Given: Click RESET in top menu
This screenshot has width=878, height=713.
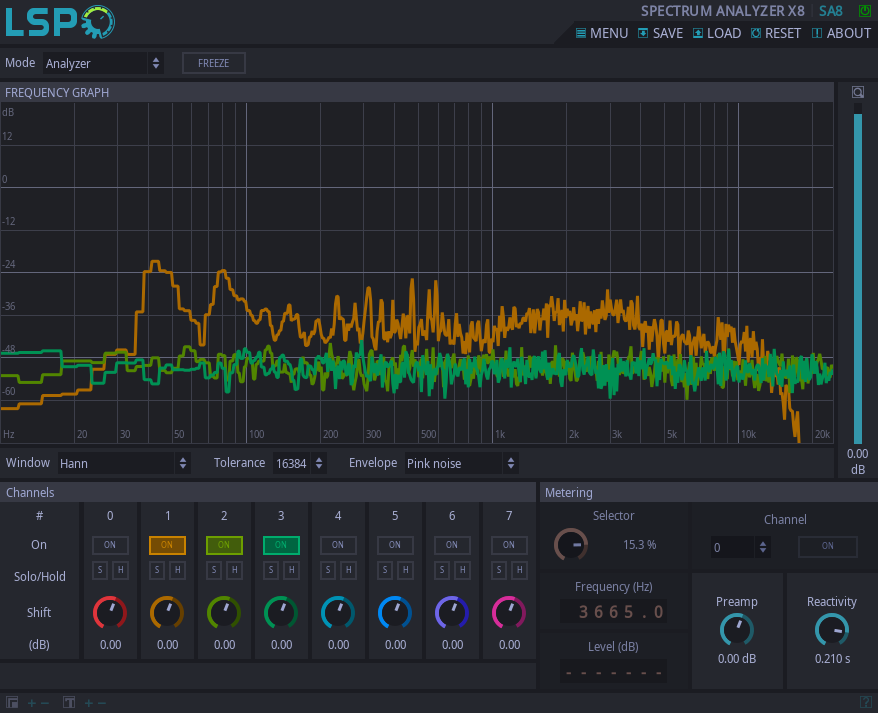Looking at the screenshot, I should click(776, 33).
